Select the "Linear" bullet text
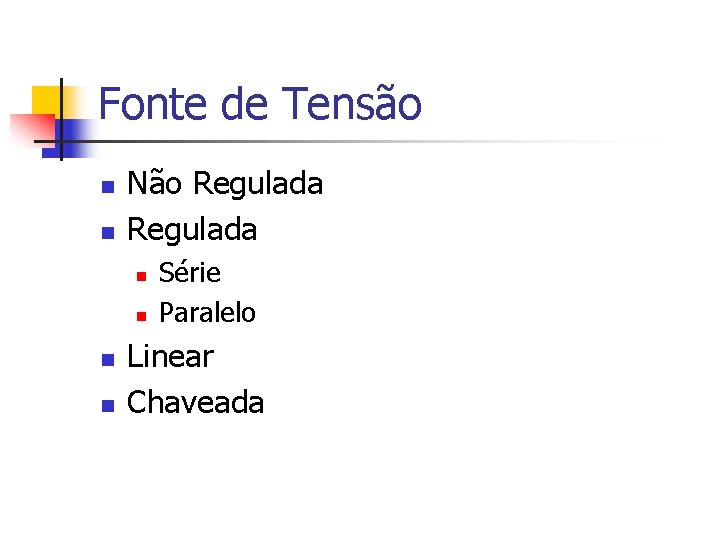 pyautogui.click(x=170, y=357)
